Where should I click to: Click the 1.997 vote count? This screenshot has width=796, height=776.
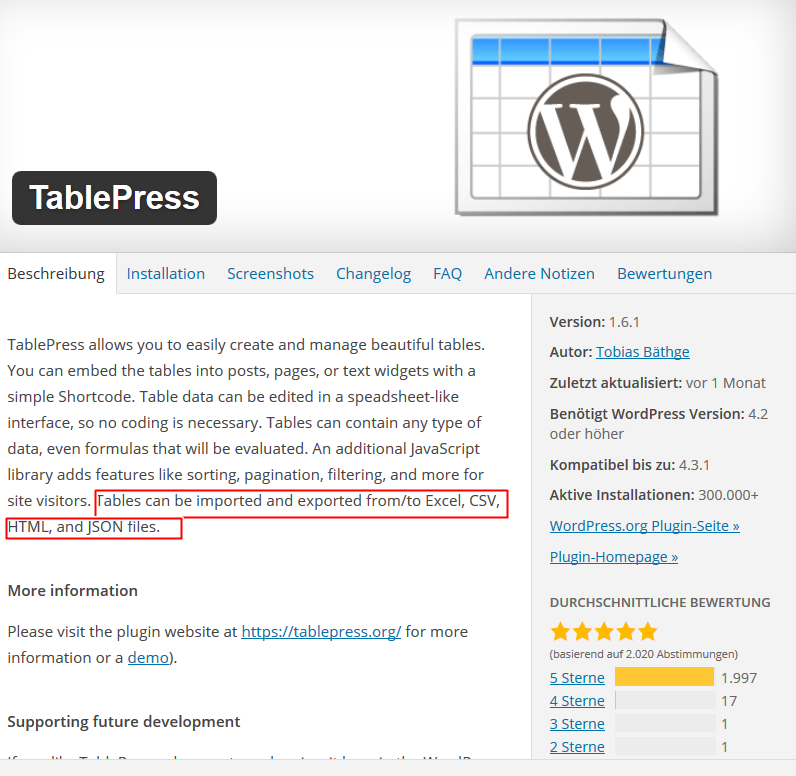point(739,678)
